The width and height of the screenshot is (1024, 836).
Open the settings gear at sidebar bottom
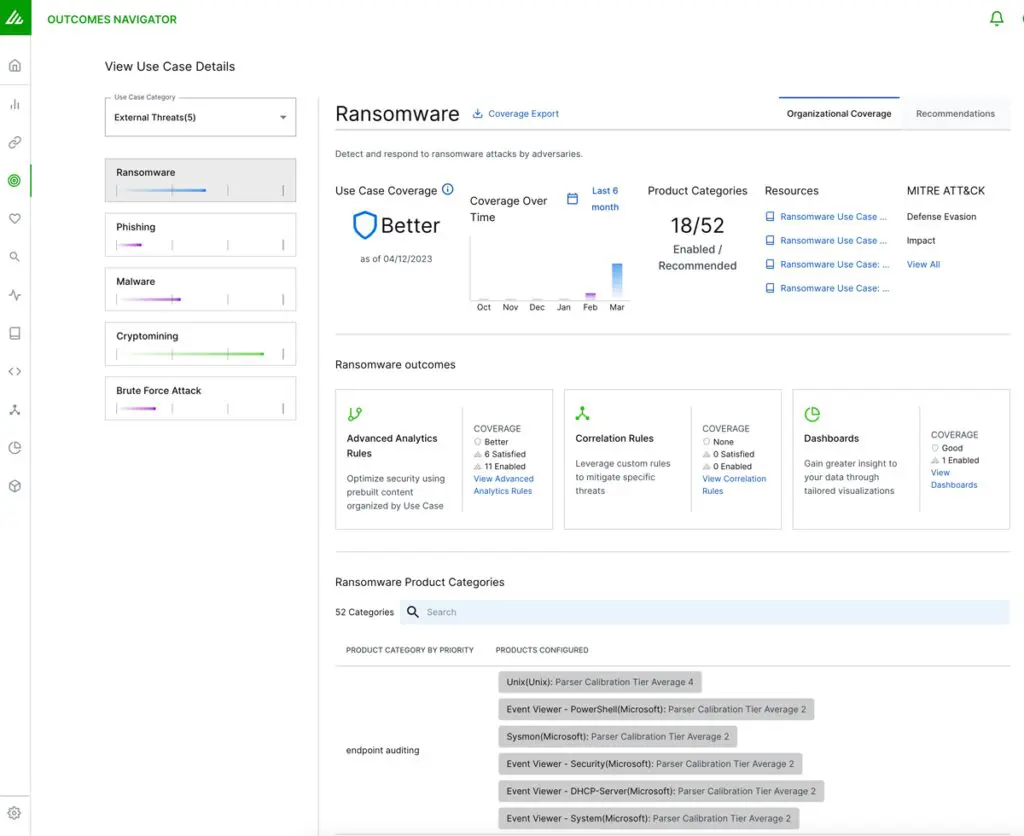(x=14, y=813)
